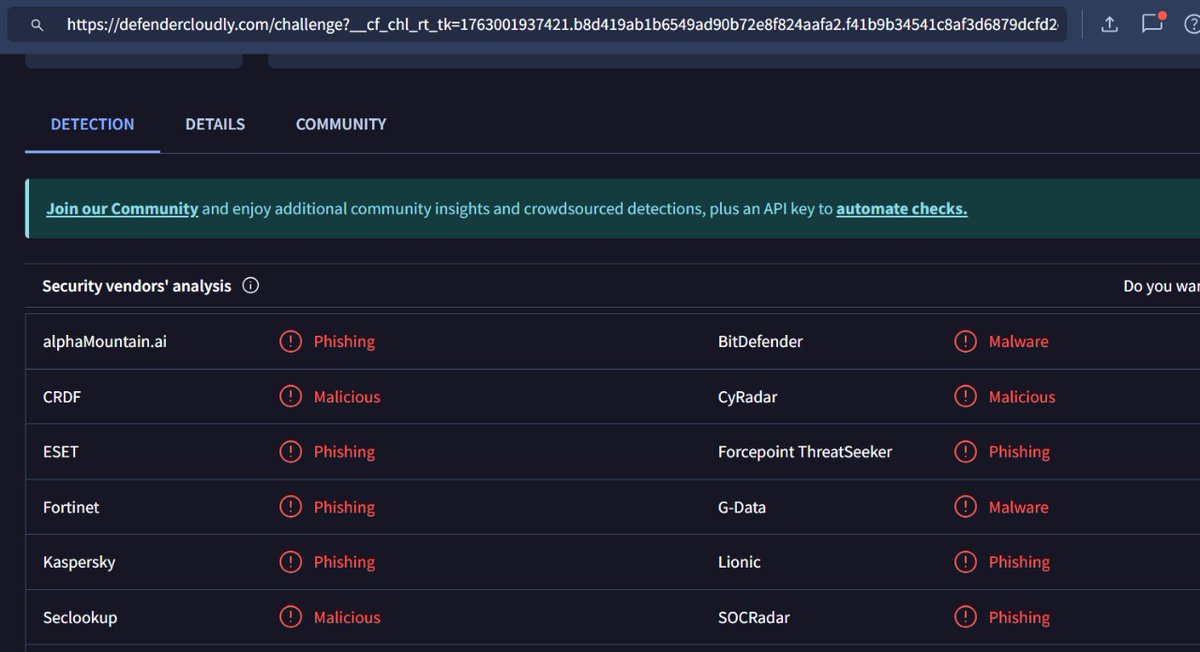The image size is (1200, 652).
Task: Click alert icon in G-Data row
Action: point(965,507)
